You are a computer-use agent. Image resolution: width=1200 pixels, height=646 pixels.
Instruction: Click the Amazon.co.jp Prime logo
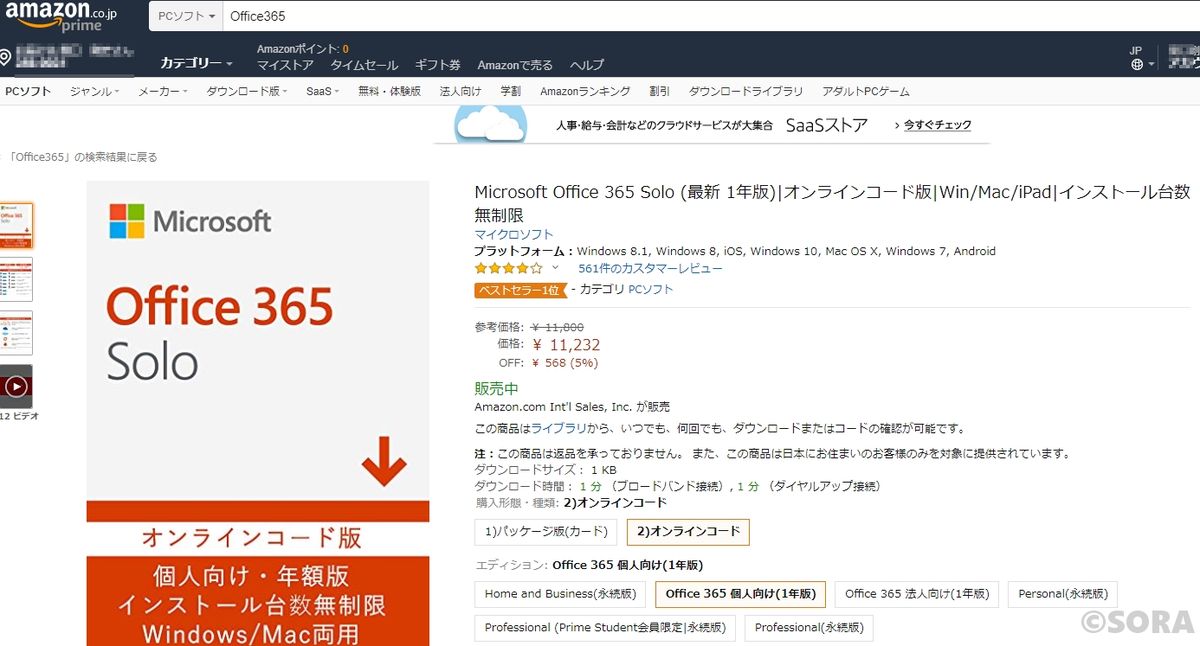58,16
